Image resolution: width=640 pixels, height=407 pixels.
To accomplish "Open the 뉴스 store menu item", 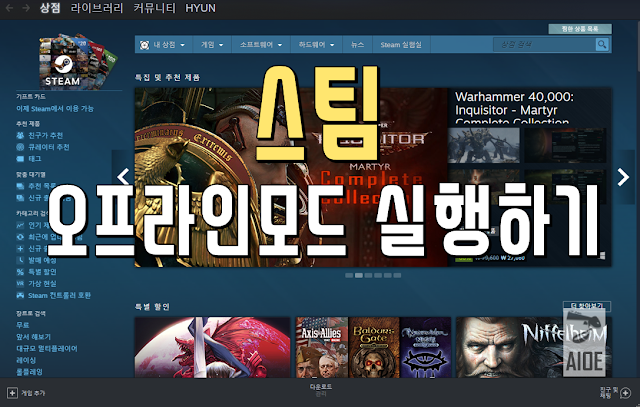I will point(358,44).
